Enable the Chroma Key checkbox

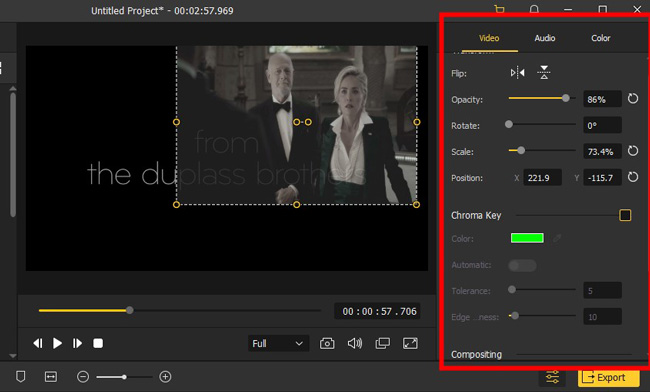[x=625, y=215]
